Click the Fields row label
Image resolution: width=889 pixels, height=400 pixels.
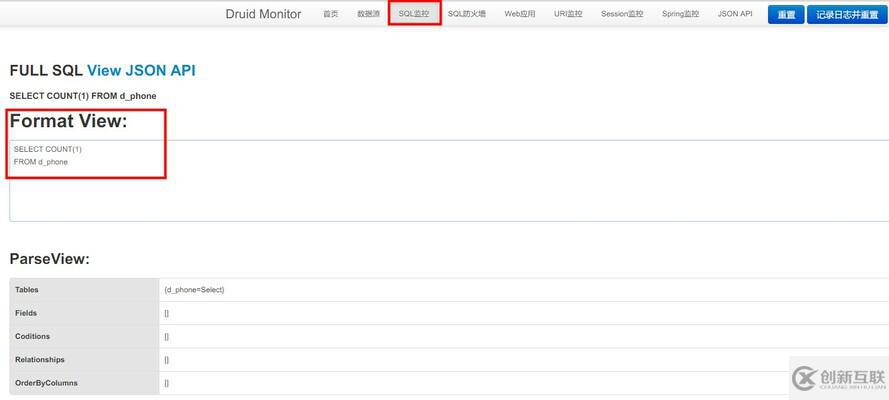[26, 313]
